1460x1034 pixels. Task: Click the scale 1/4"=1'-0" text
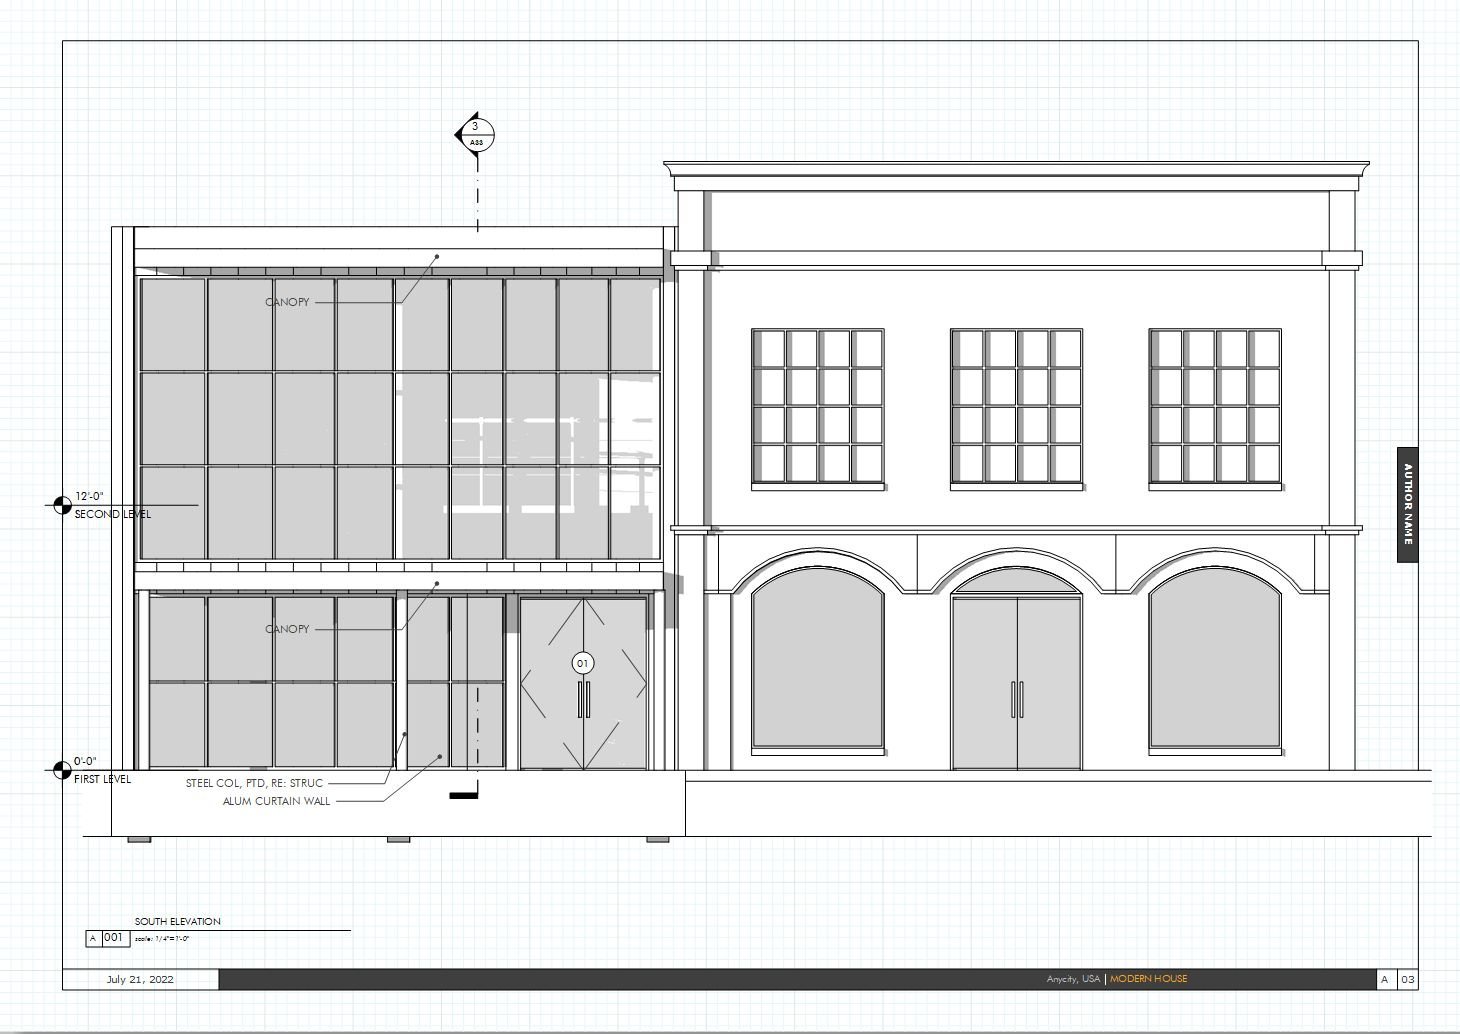point(162,939)
